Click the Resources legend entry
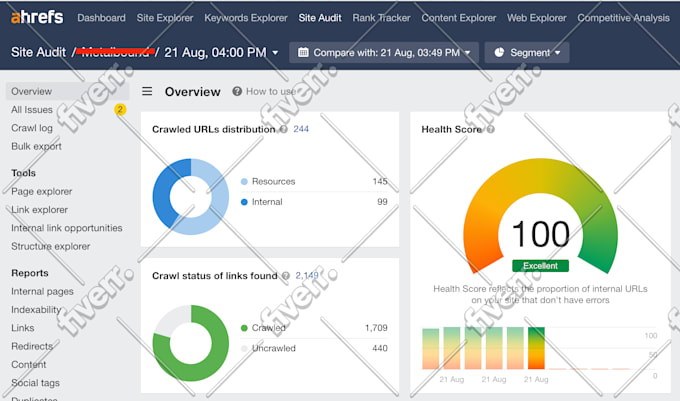 [274, 181]
